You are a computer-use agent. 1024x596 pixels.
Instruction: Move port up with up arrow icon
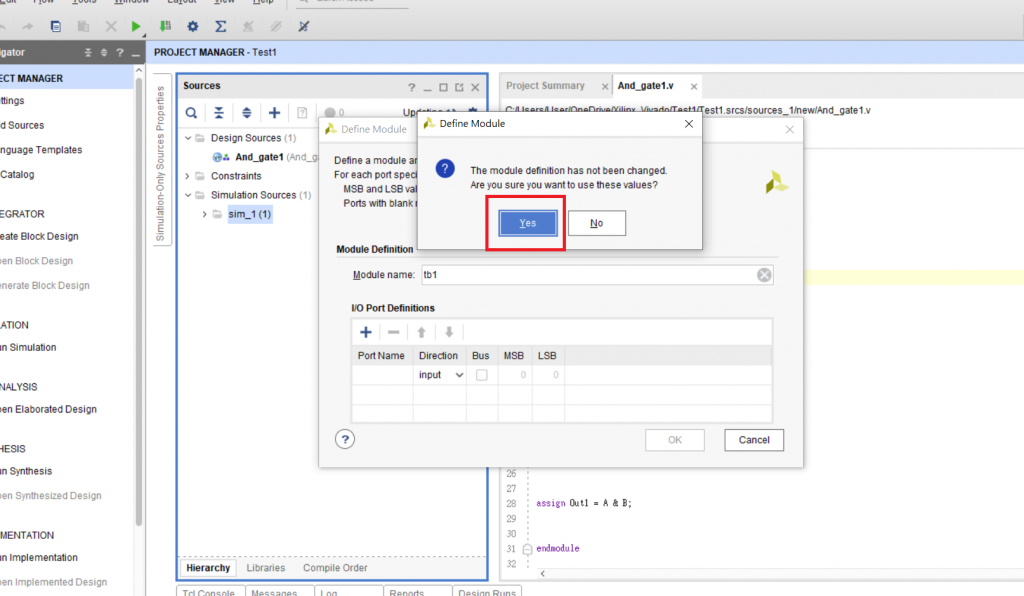(421, 332)
